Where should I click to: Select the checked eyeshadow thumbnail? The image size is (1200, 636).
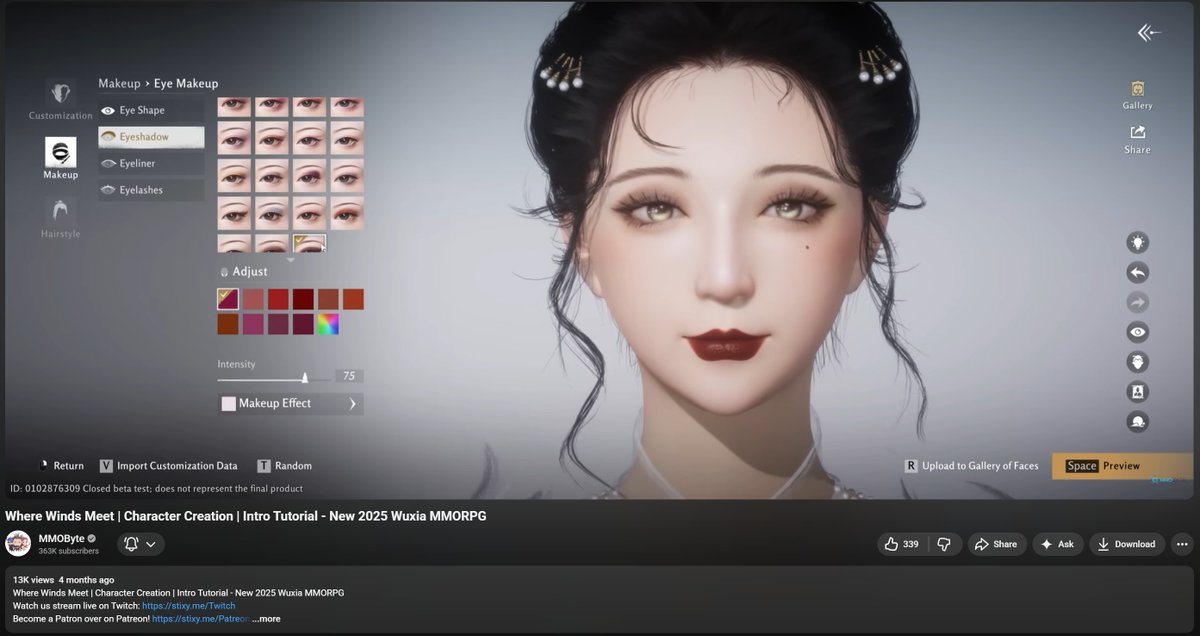click(x=309, y=243)
